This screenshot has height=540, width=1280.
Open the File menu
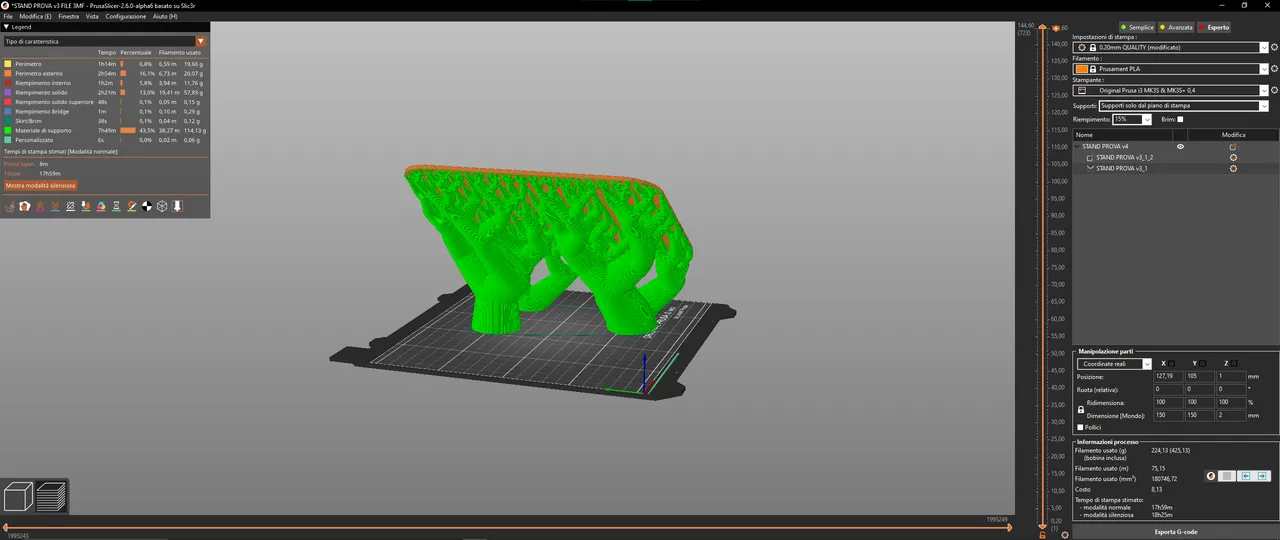pos(8,17)
